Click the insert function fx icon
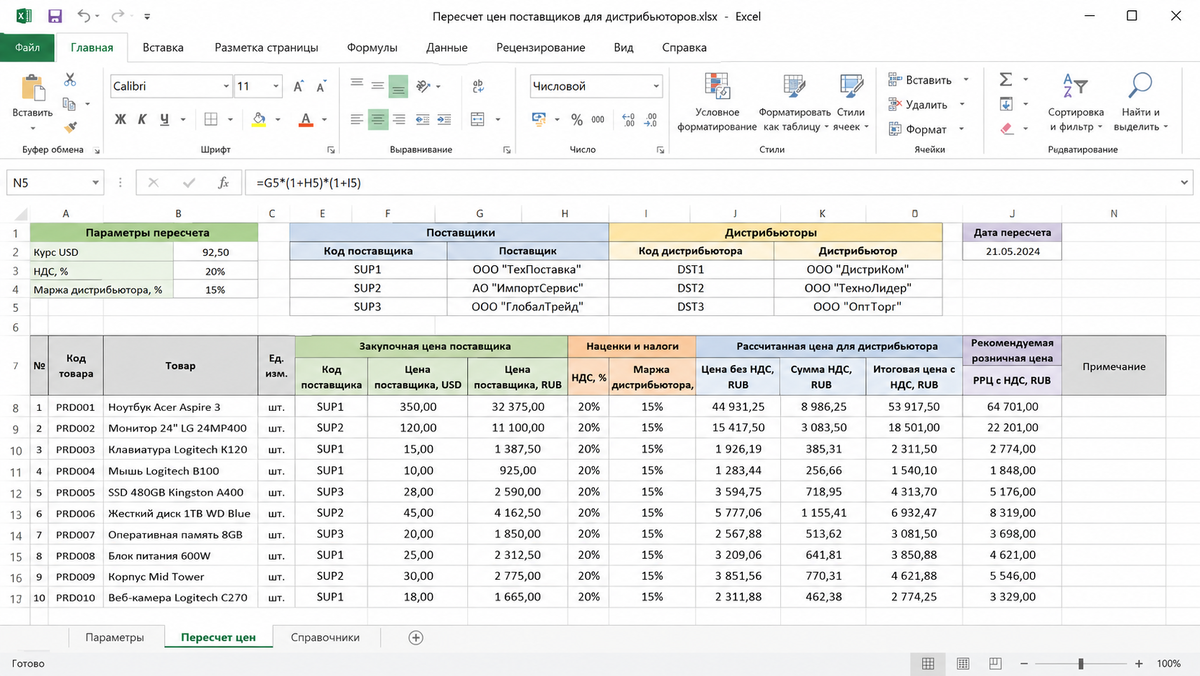The image size is (1200, 676). [x=224, y=183]
